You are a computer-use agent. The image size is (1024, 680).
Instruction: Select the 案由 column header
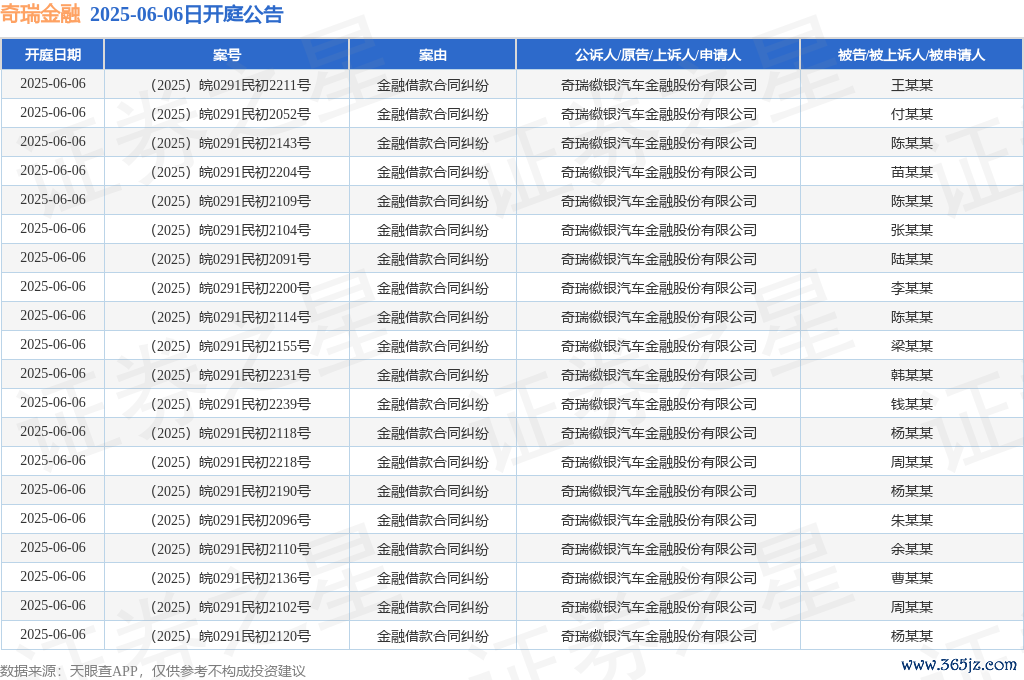[x=432, y=55]
